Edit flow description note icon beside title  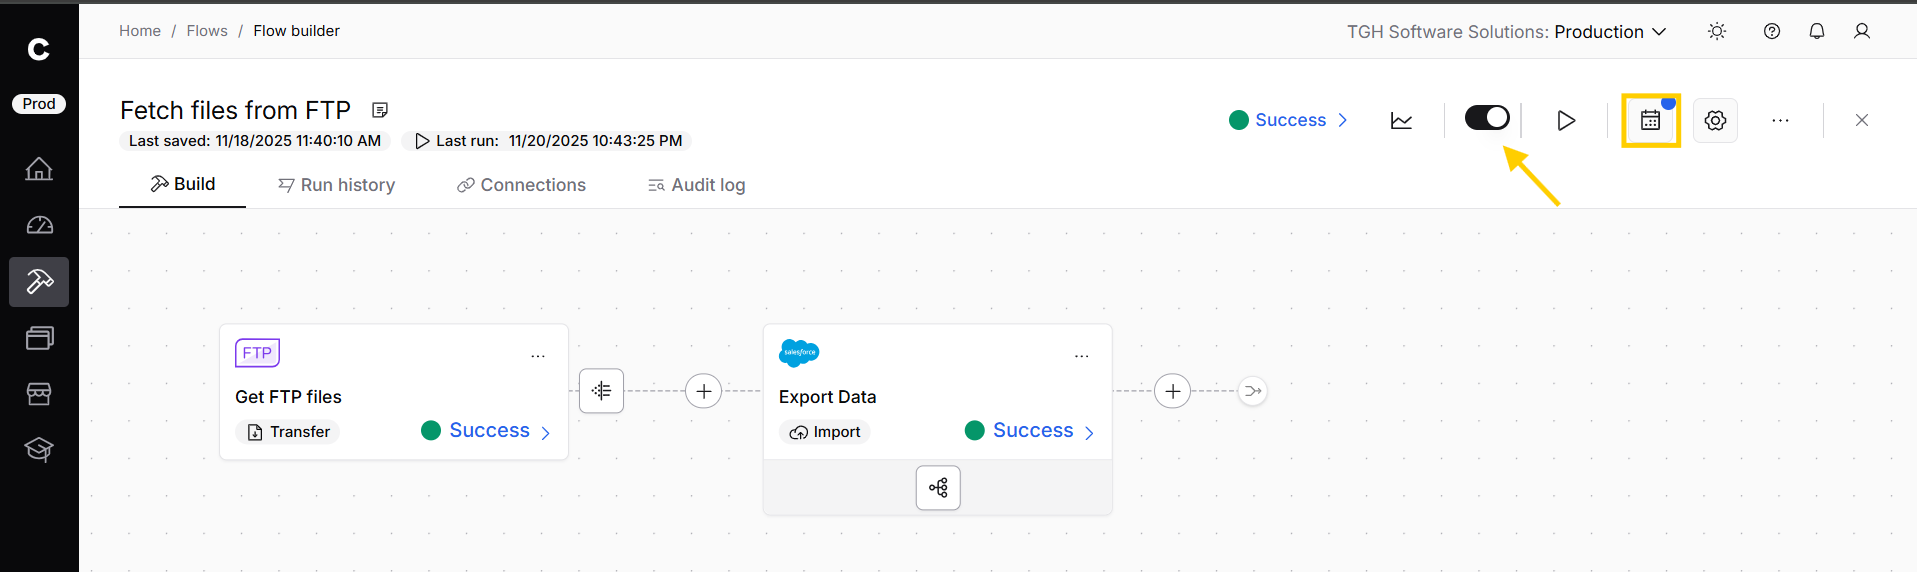click(x=380, y=110)
